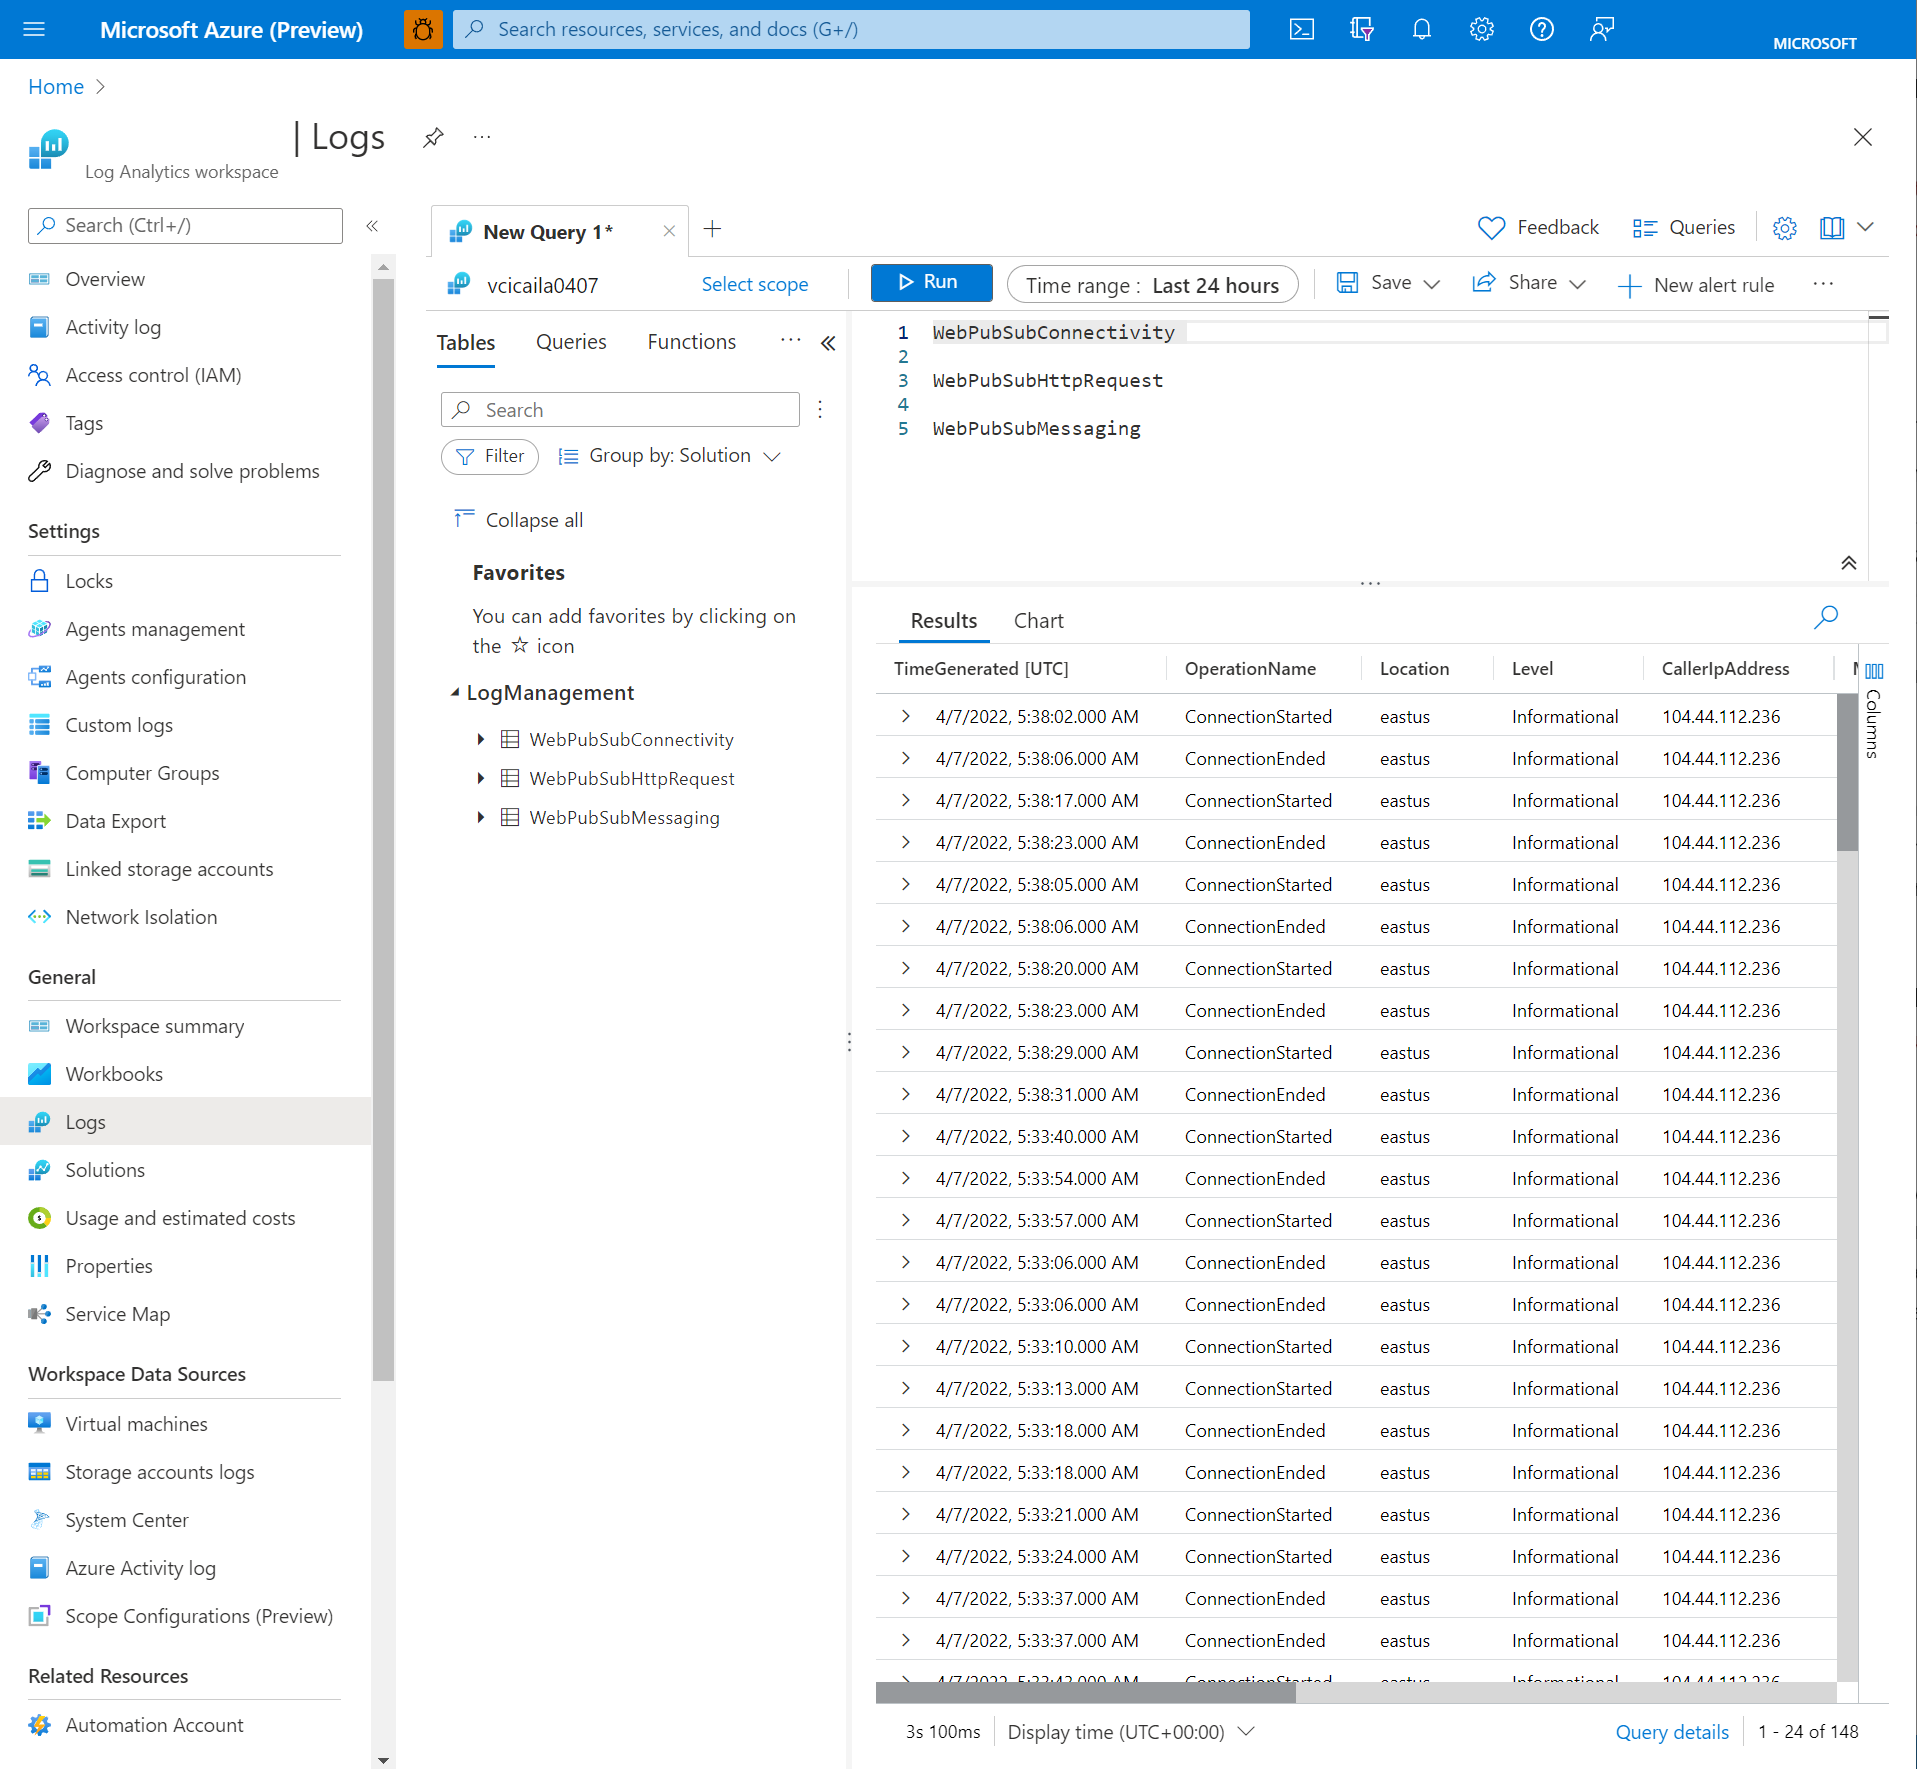Expand the first result row
The image size is (1917, 1769).
(x=905, y=716)
